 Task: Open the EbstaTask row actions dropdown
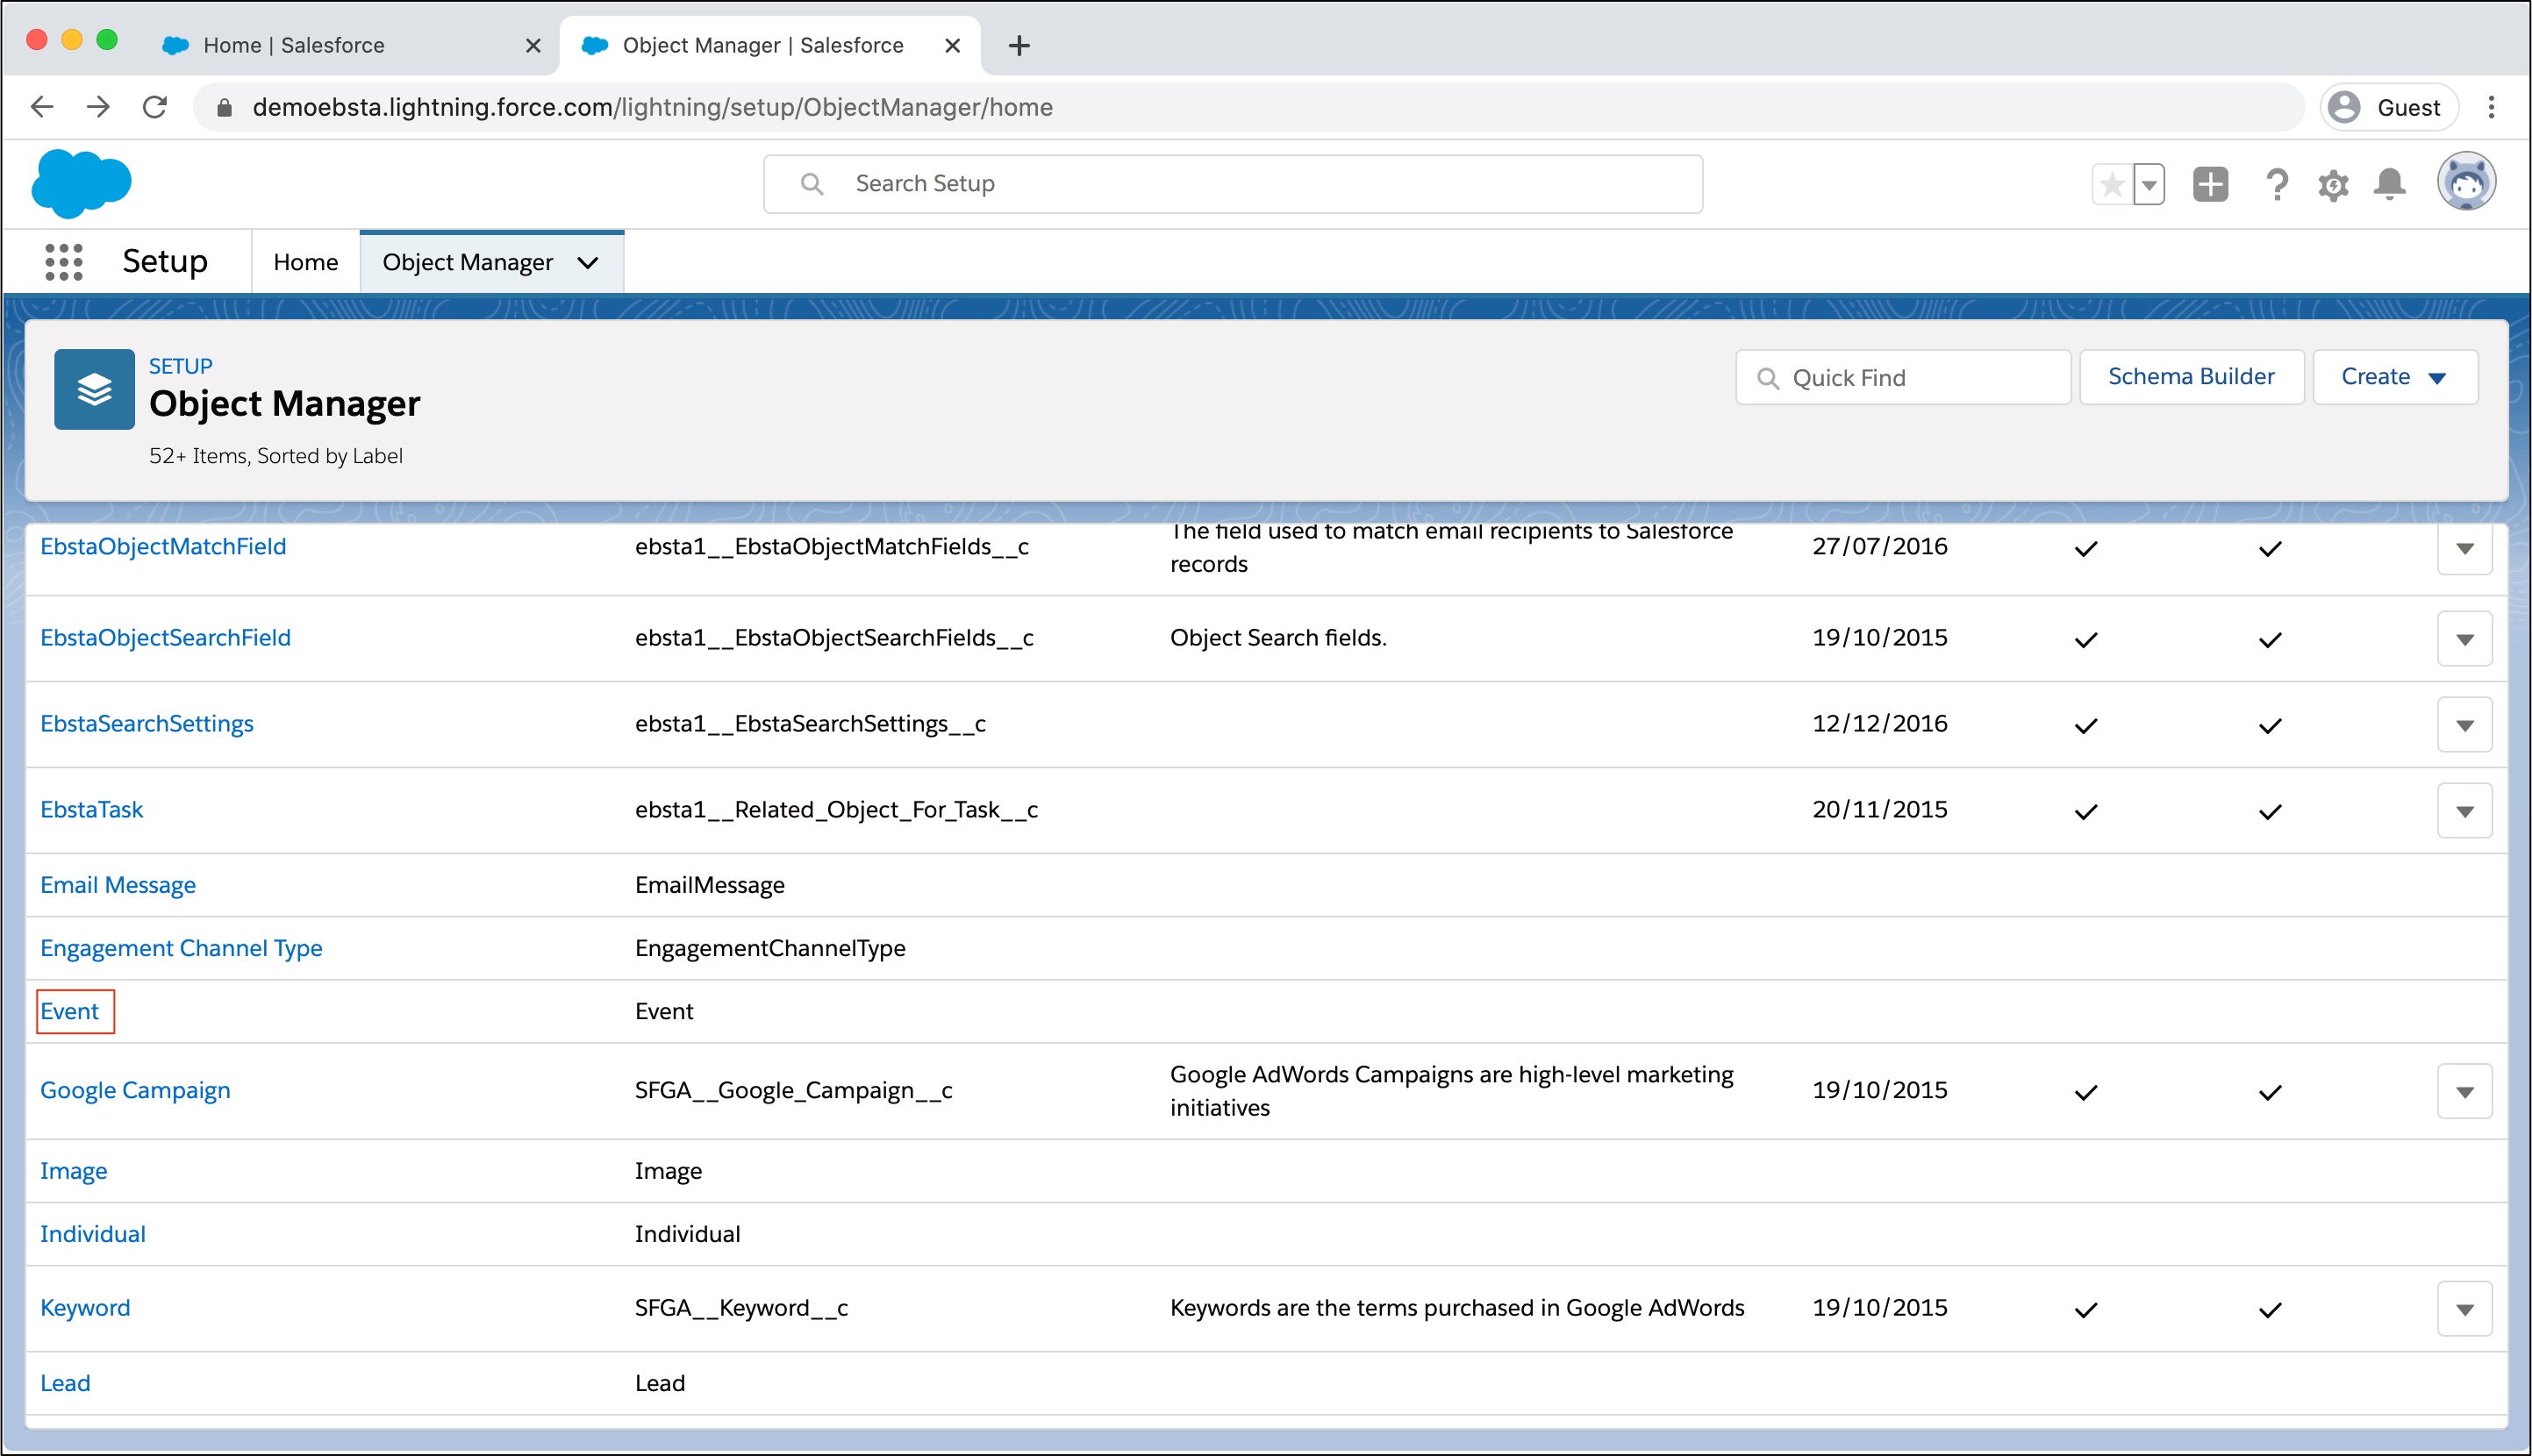point(2464,811)
